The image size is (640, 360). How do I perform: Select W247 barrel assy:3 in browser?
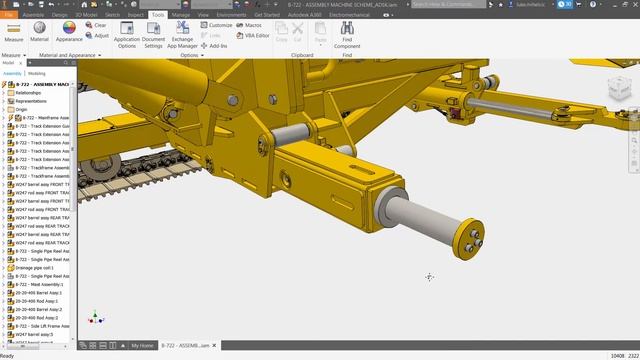point(34,335)
